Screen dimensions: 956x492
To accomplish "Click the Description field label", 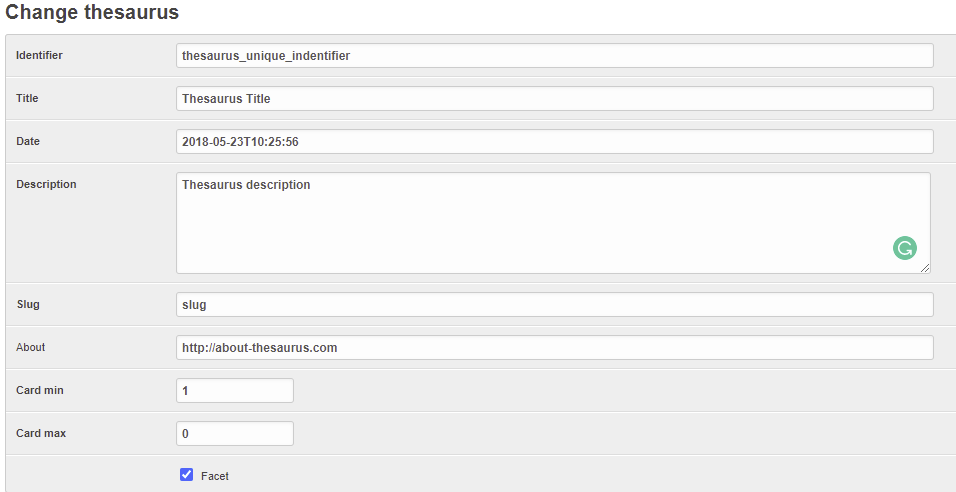I will [46, 184].
